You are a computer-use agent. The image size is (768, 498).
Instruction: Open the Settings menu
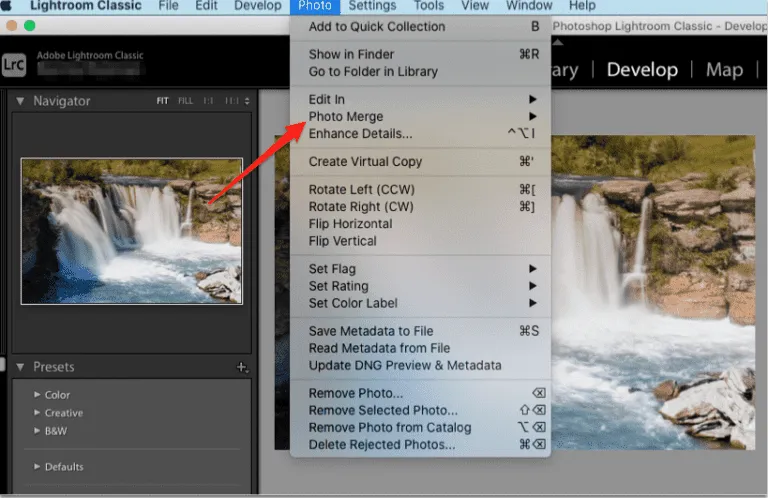point(372,6)
